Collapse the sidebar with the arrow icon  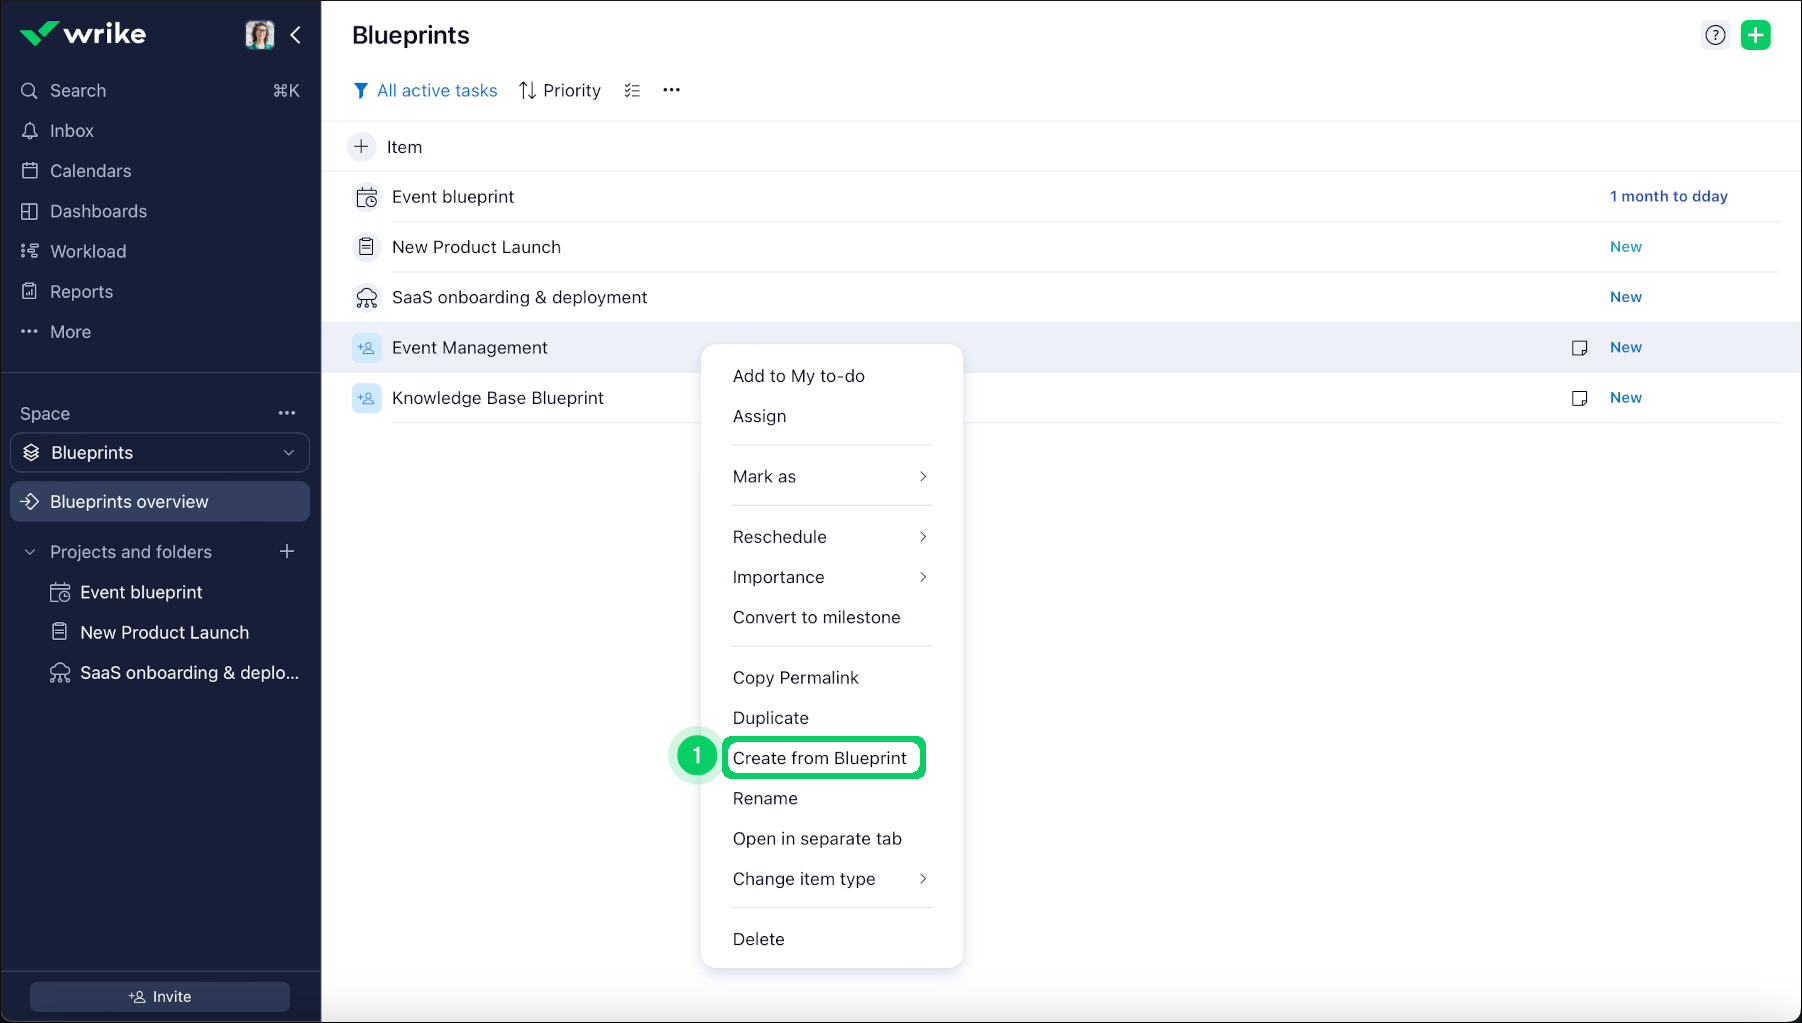296,35
